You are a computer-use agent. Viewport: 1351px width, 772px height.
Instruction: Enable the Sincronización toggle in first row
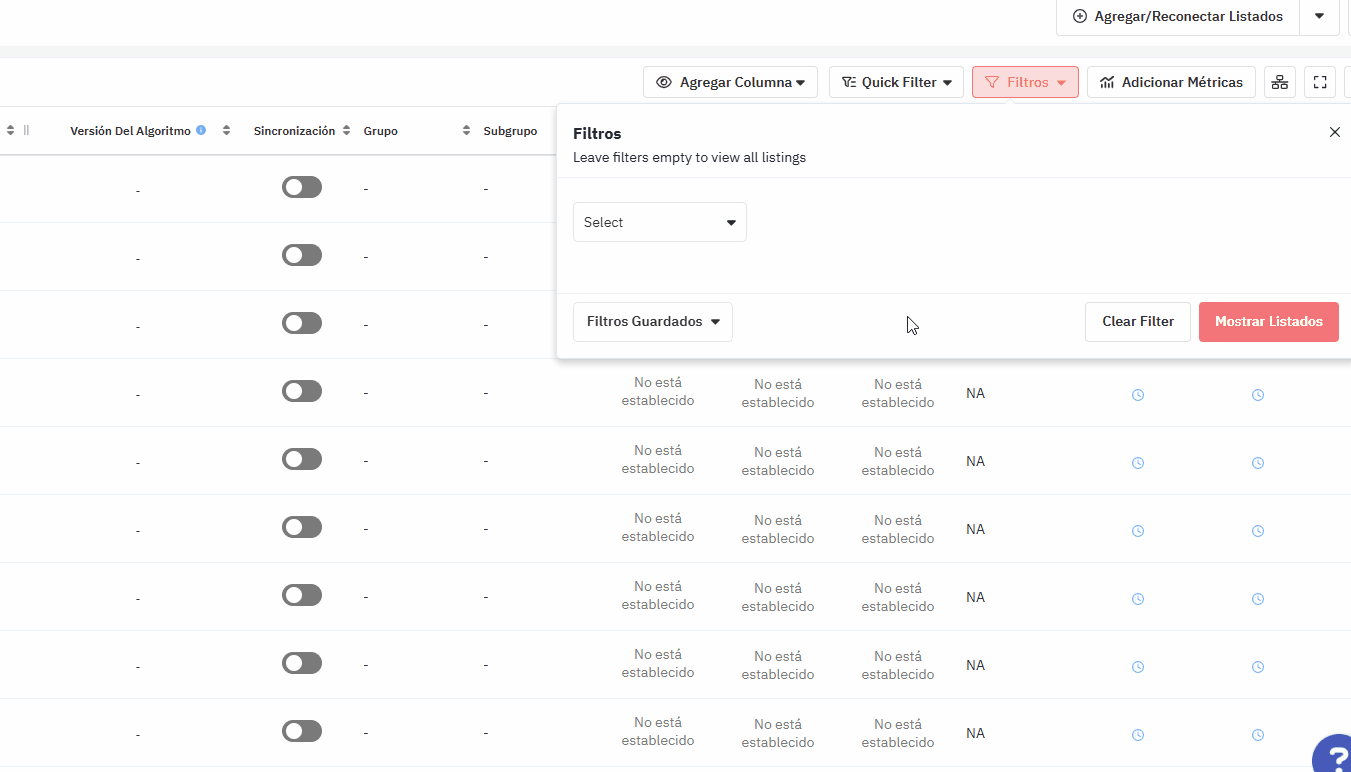[302, 187]
